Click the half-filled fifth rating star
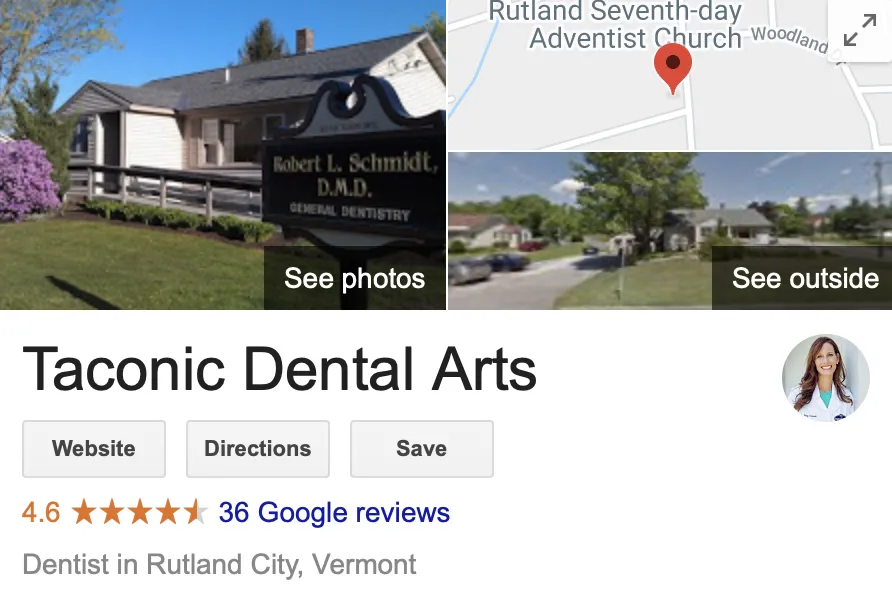Image resolution: width=892 pixels, height=600 pixels. click(x=196, y=512)
